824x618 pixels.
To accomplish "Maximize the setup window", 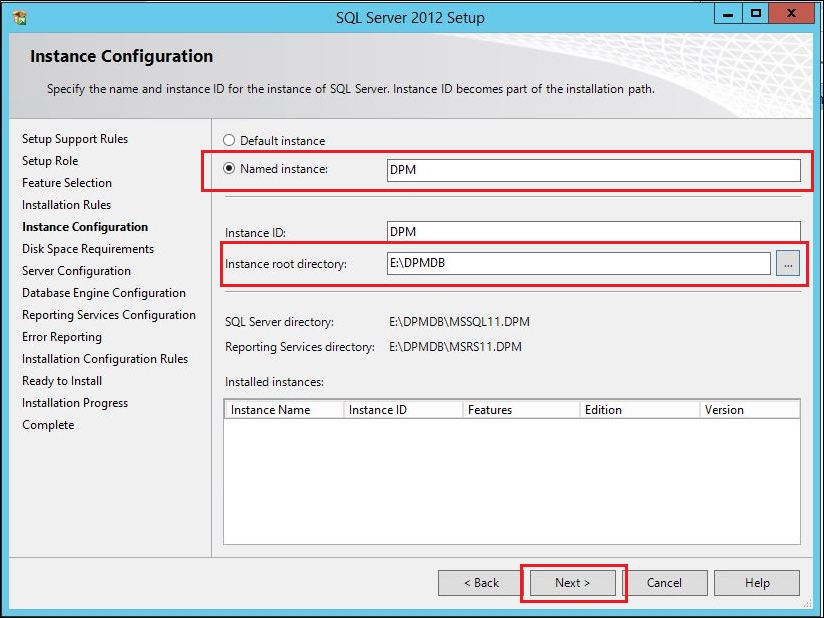I will 755,14.
